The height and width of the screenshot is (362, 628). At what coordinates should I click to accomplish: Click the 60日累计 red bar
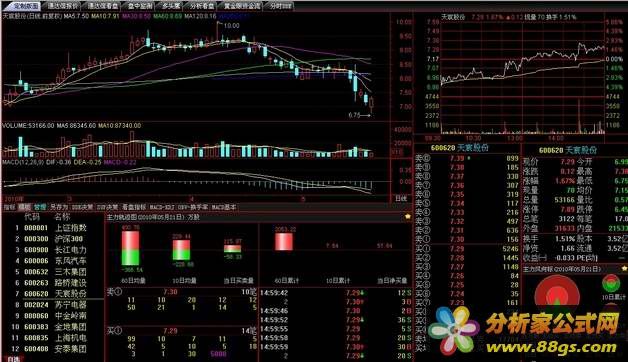[284, 241]
